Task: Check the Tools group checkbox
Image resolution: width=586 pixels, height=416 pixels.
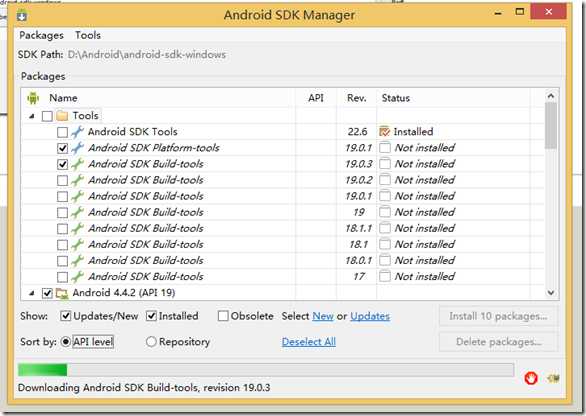Action: point(47,116)
